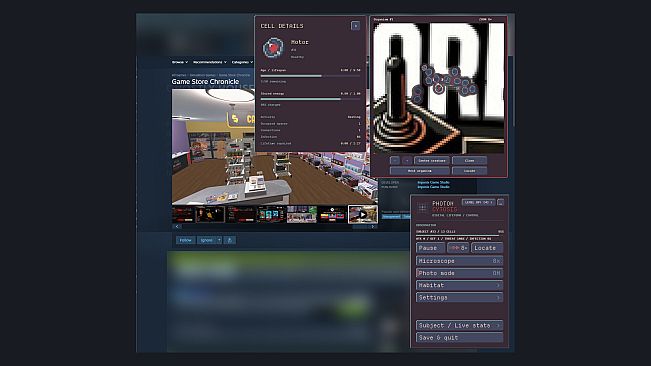Image resolution: width=651 pixels, height=366 pixels.
Task: Select the fourth thumbnail showing game cards
Action: tap(271, 214)
